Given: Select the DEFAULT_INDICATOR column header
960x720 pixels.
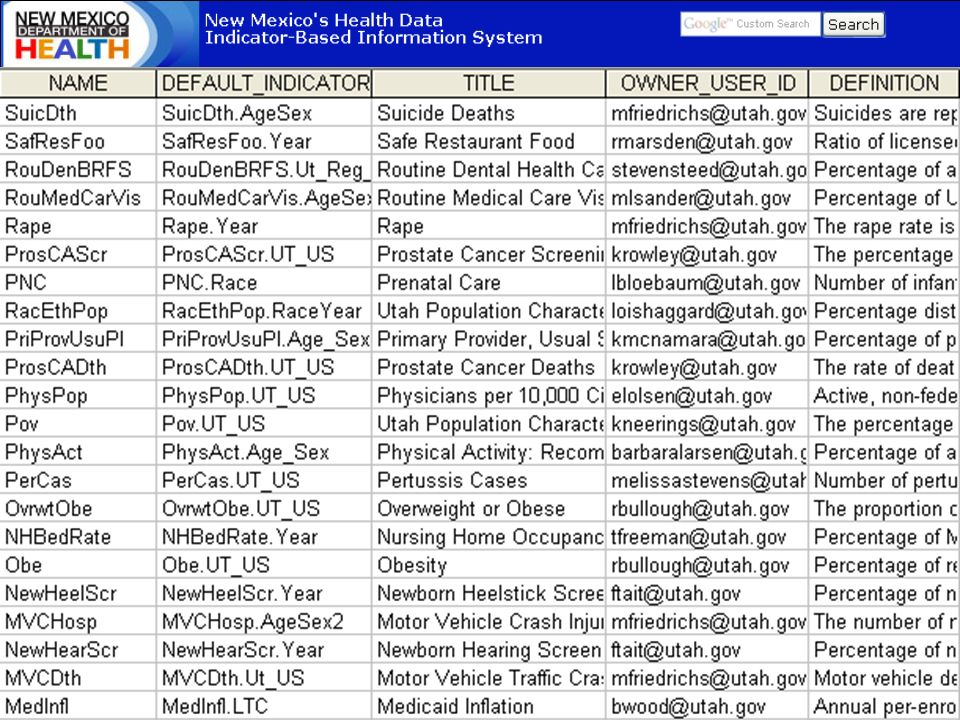Looking at the screenshot, I should pyautogui.click(x=264, y=83).
